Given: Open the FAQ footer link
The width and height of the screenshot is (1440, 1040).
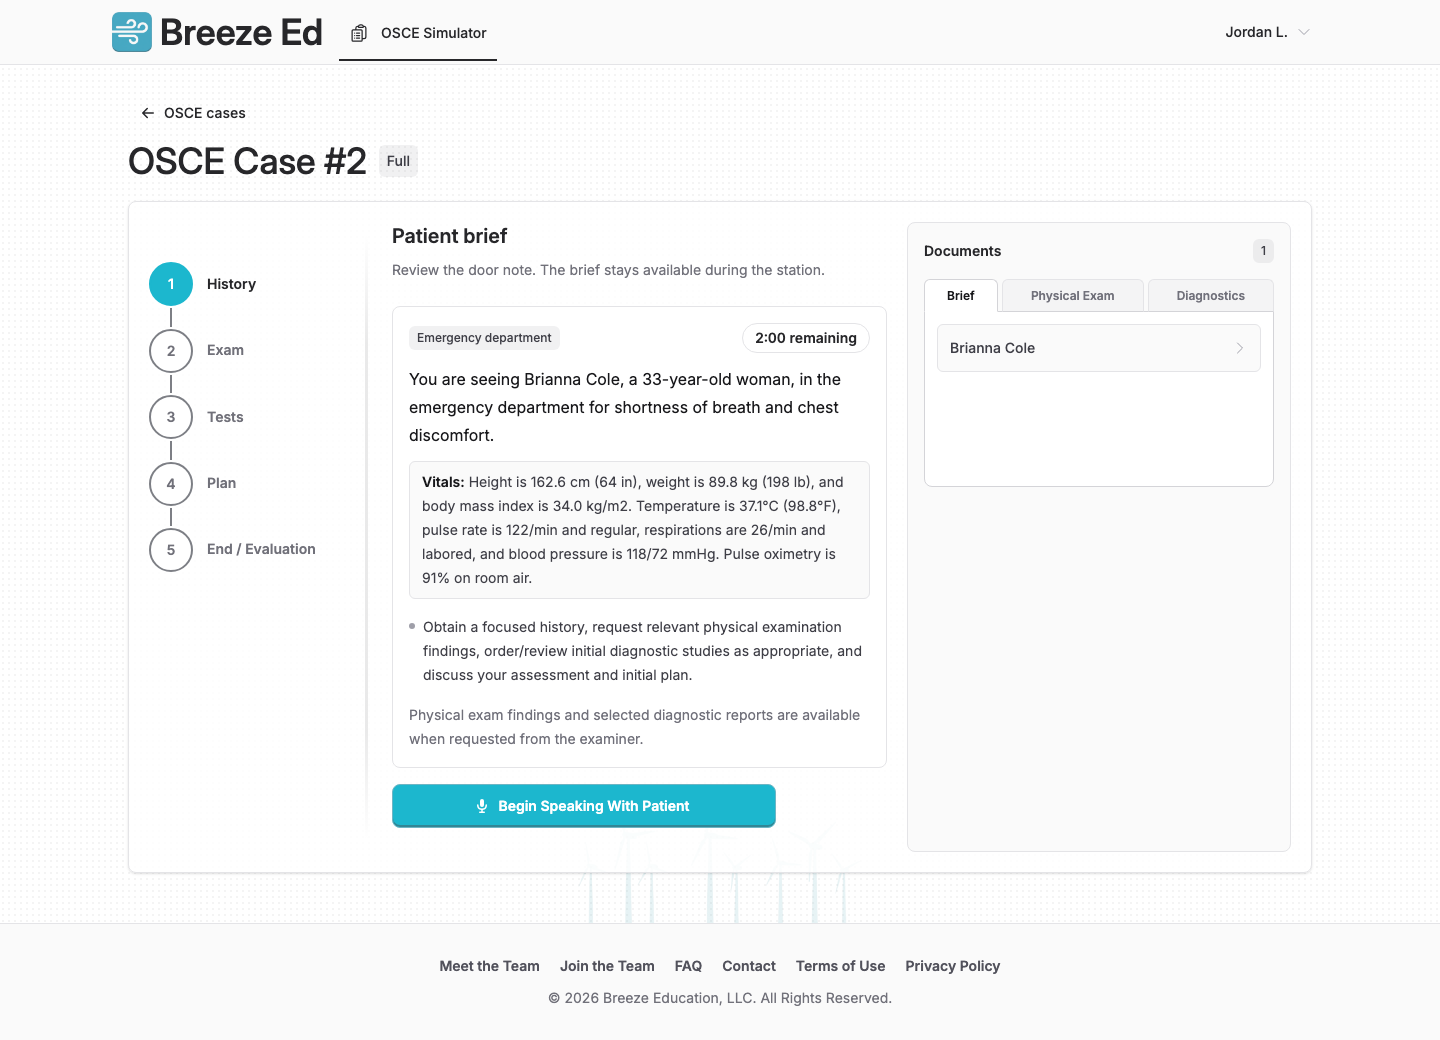Looking at the screenshot, I should [688, 966].
